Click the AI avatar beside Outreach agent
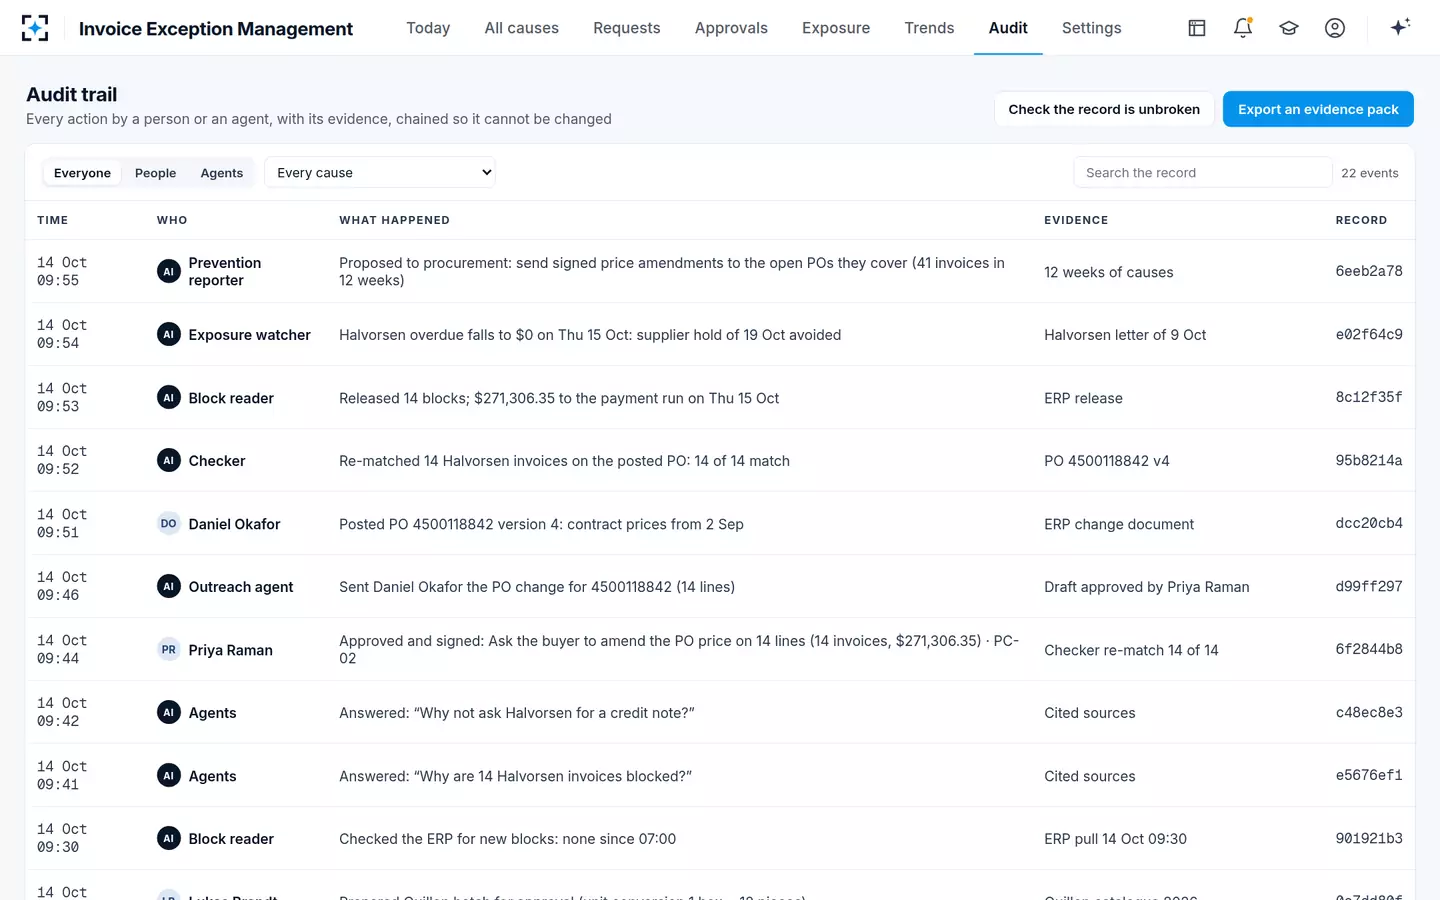The width and height of the screenshot is (1440, 900). click(169, 586)
